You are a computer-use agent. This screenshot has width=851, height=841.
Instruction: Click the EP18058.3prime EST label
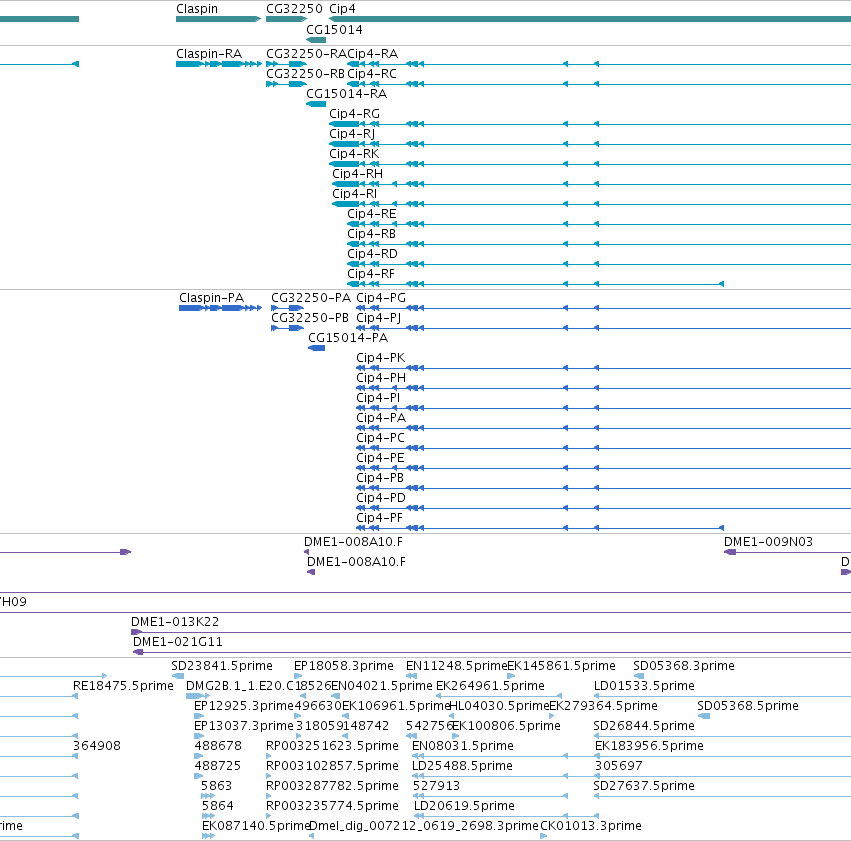click(x=344, y=666)
